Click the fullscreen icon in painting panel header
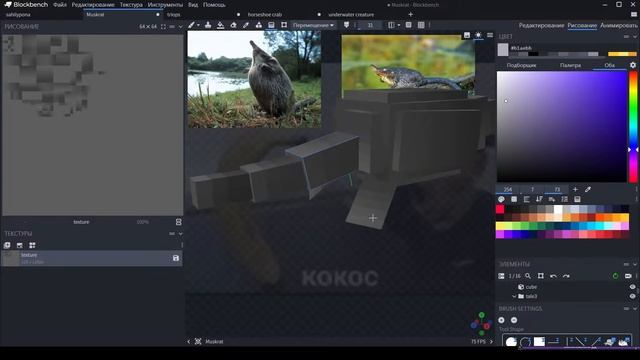The height and width of the screenshot is (360, 640). click(163, 27)
